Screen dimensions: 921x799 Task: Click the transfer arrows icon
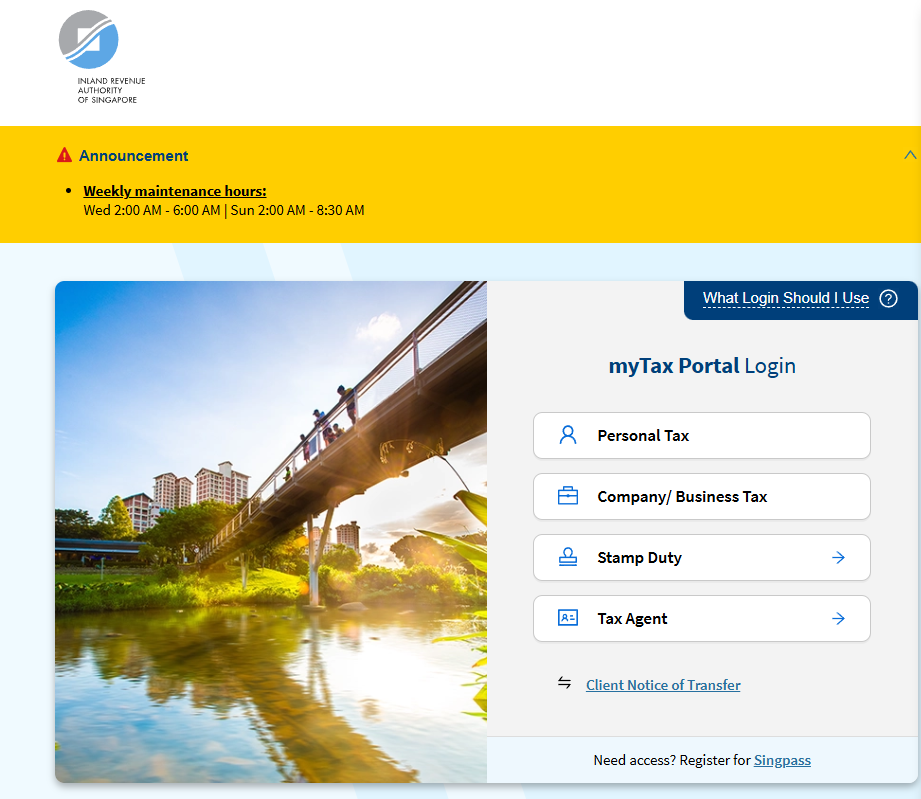click(564, 683)
